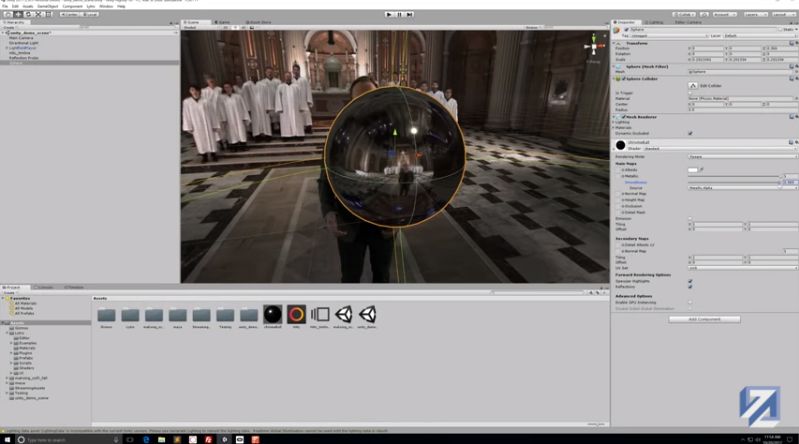The width and height of the screenshot is (799, 444).
Task: Open the Edit menu
Action: point(15,6)
